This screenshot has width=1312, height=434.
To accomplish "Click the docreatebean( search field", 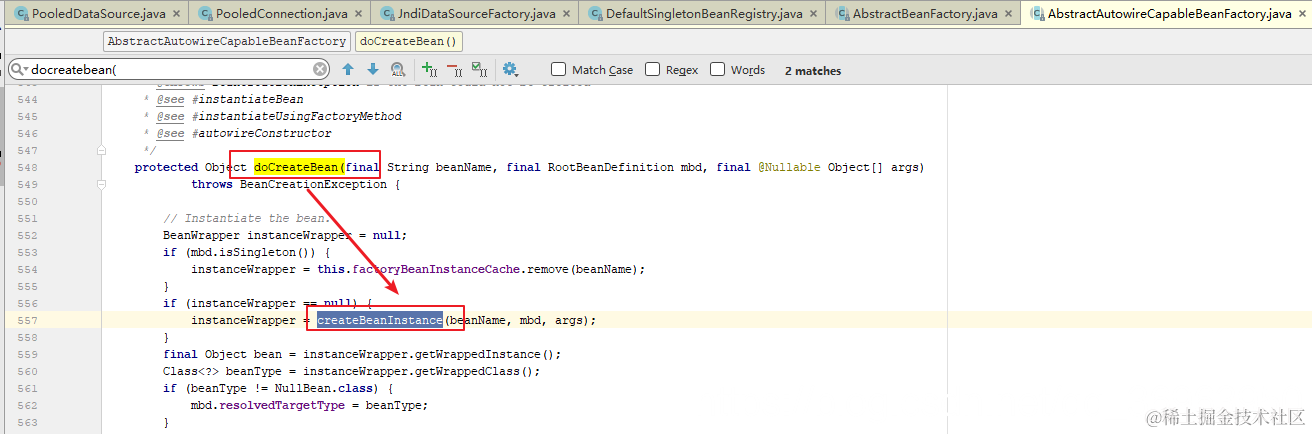I will (x=170, y=69).
